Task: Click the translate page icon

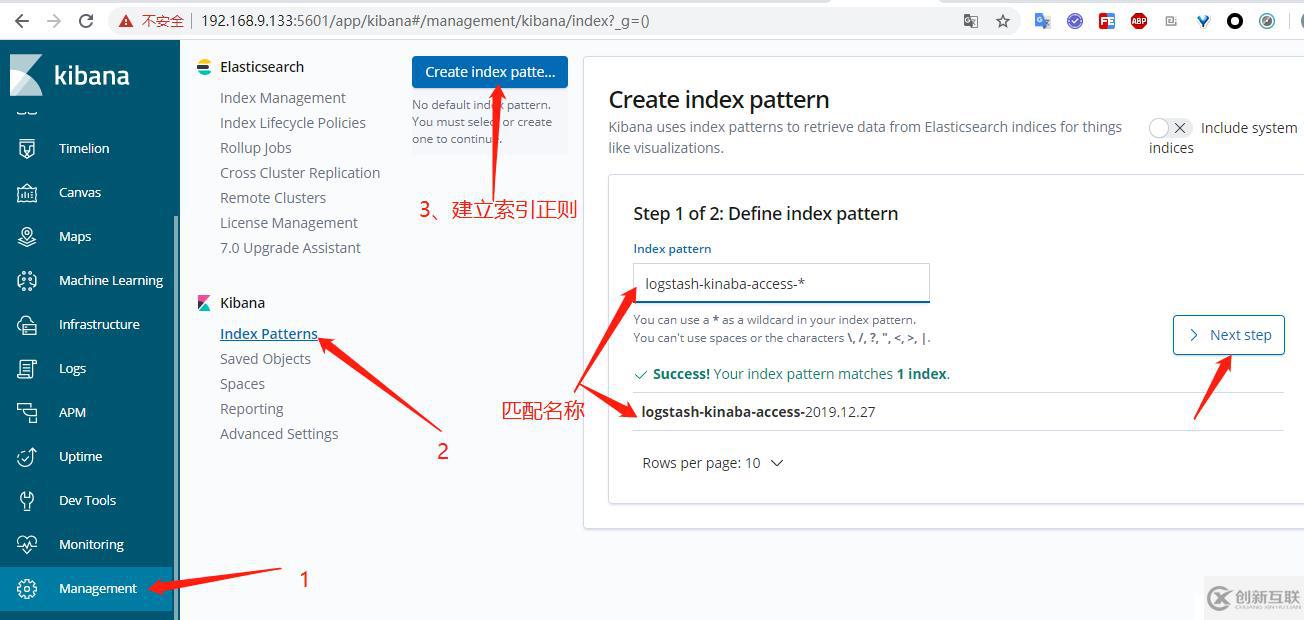Action: (971, 20)
